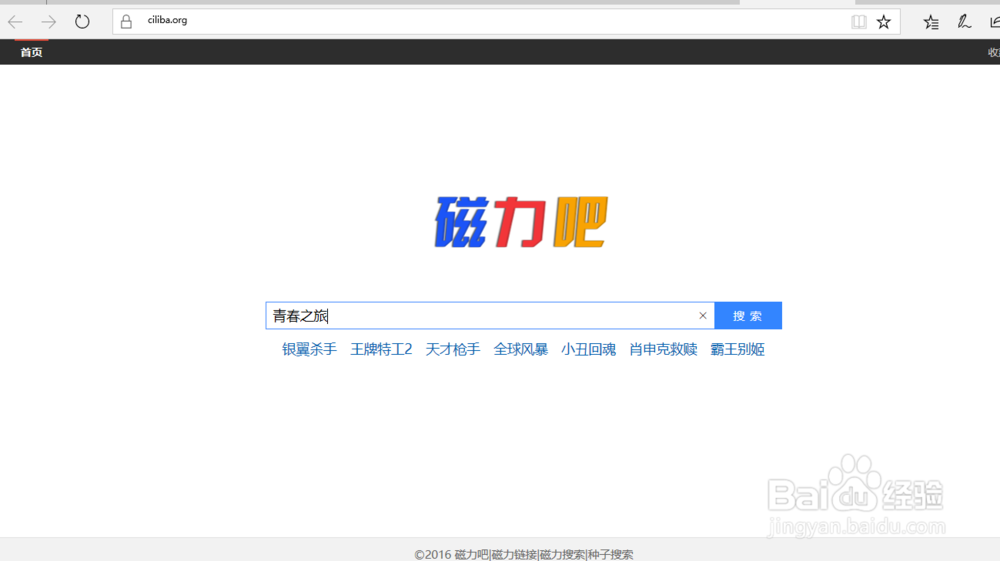The width and height of the screenshot is (1000, 561).
Task: Open the 银翼杀手 suggestion link
Action: 309,349
